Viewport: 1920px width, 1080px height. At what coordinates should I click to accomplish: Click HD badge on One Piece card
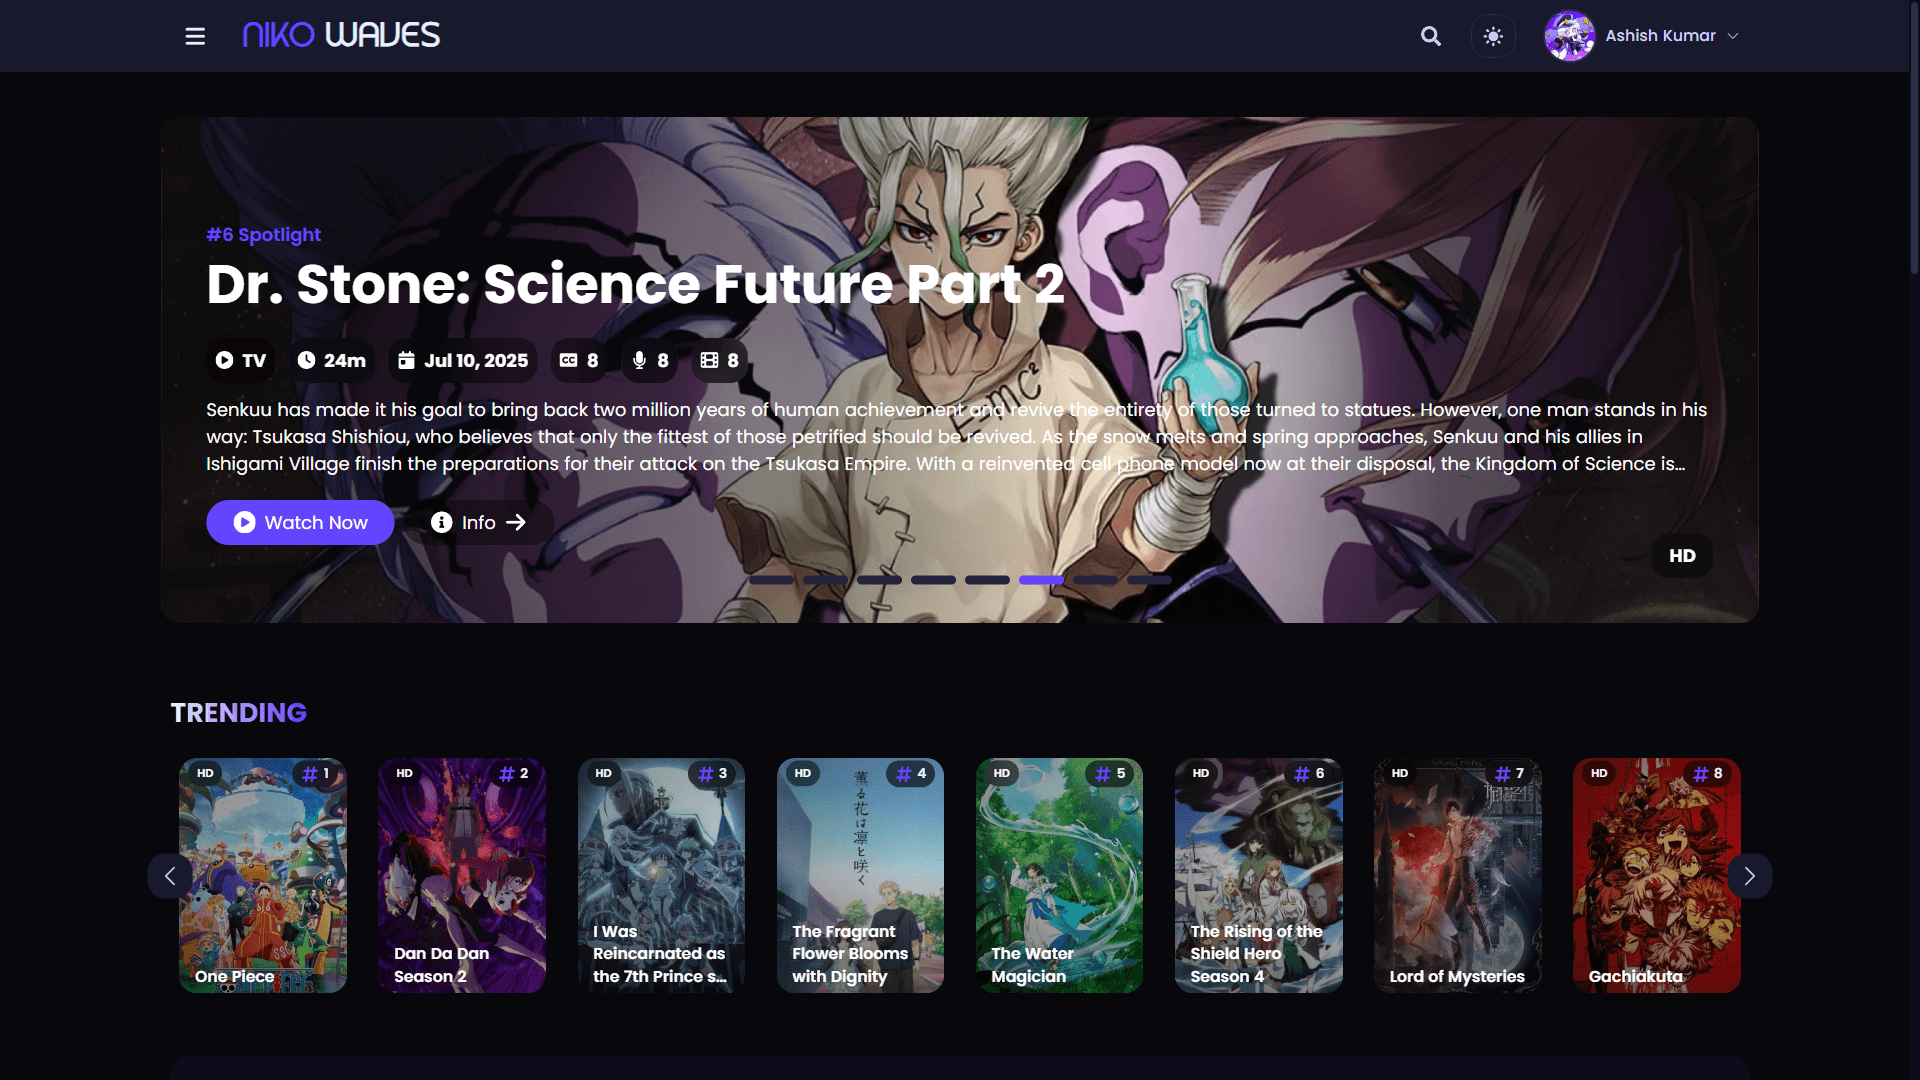pos(205,773)
